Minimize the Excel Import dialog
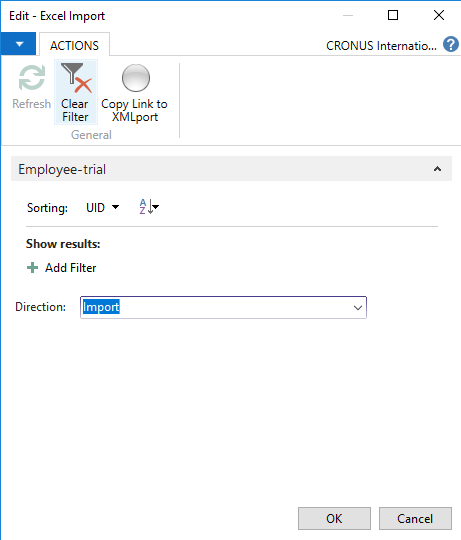 [348, 15]
